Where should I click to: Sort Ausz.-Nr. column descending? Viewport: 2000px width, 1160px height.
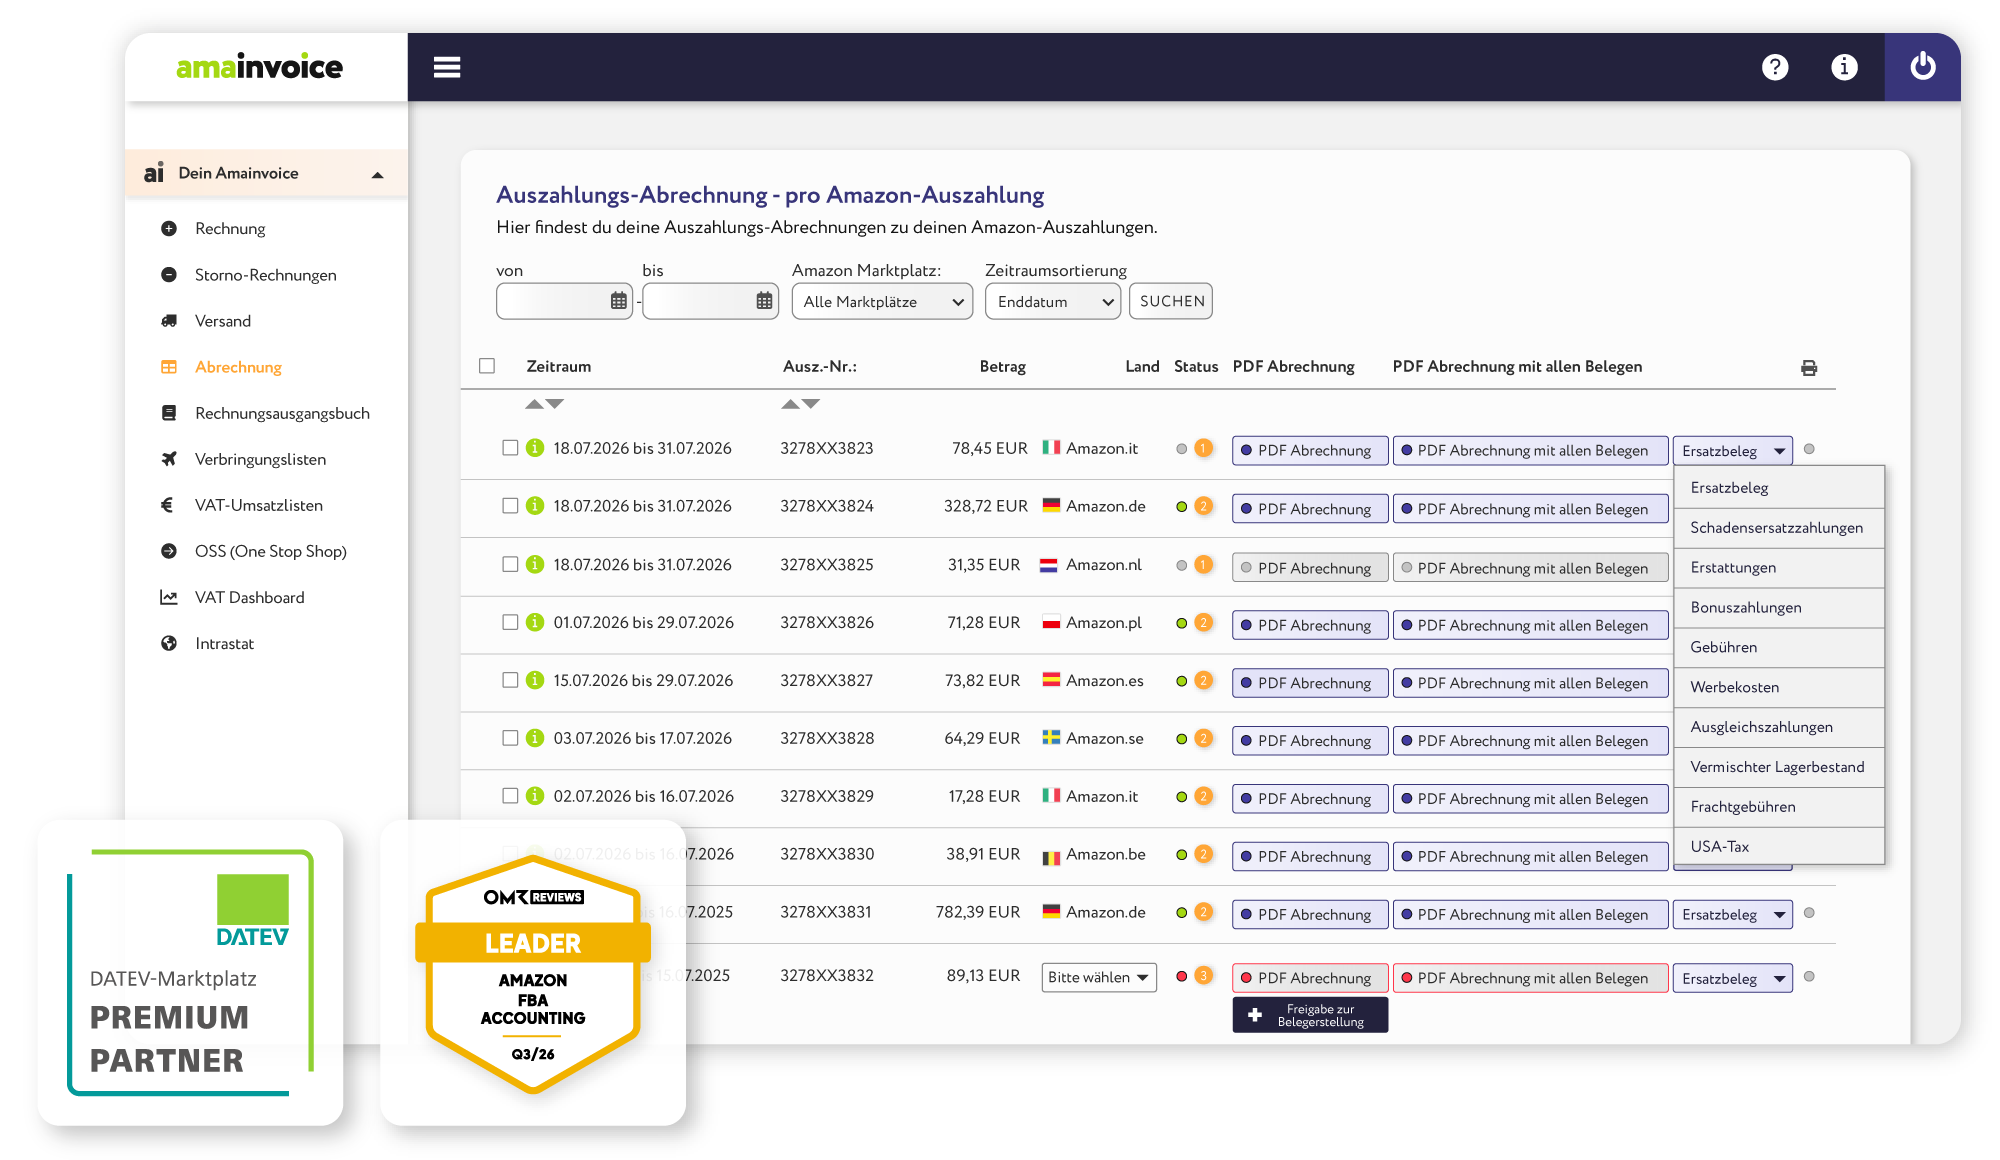[811, 404]
